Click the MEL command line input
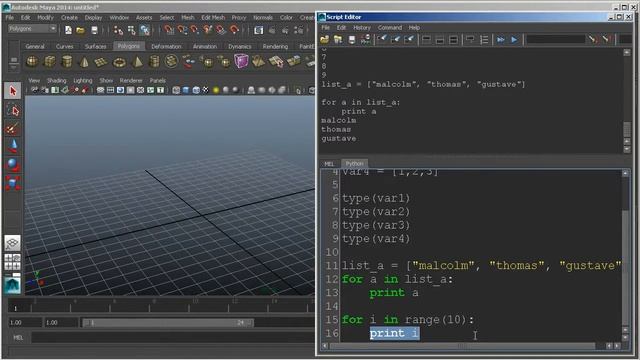640x360 pixels. click(173, 338)
